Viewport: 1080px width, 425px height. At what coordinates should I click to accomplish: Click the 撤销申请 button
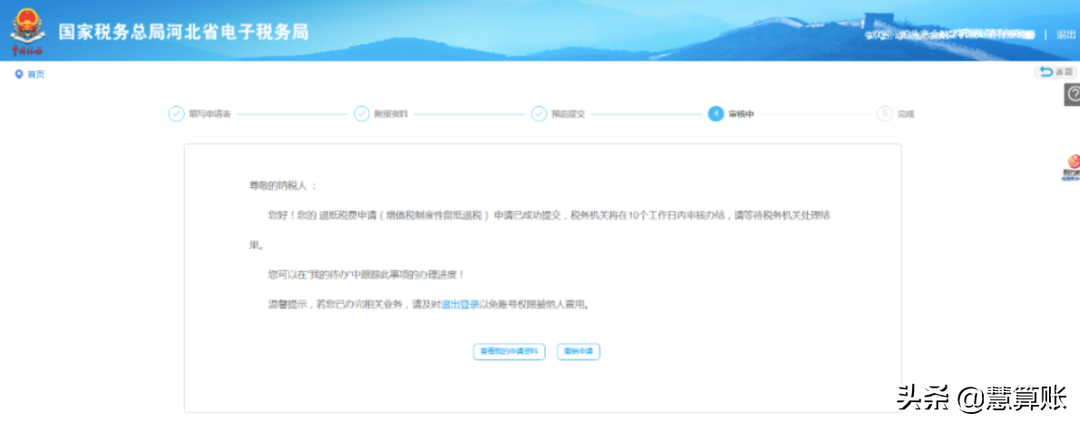[x=579, y=351]
